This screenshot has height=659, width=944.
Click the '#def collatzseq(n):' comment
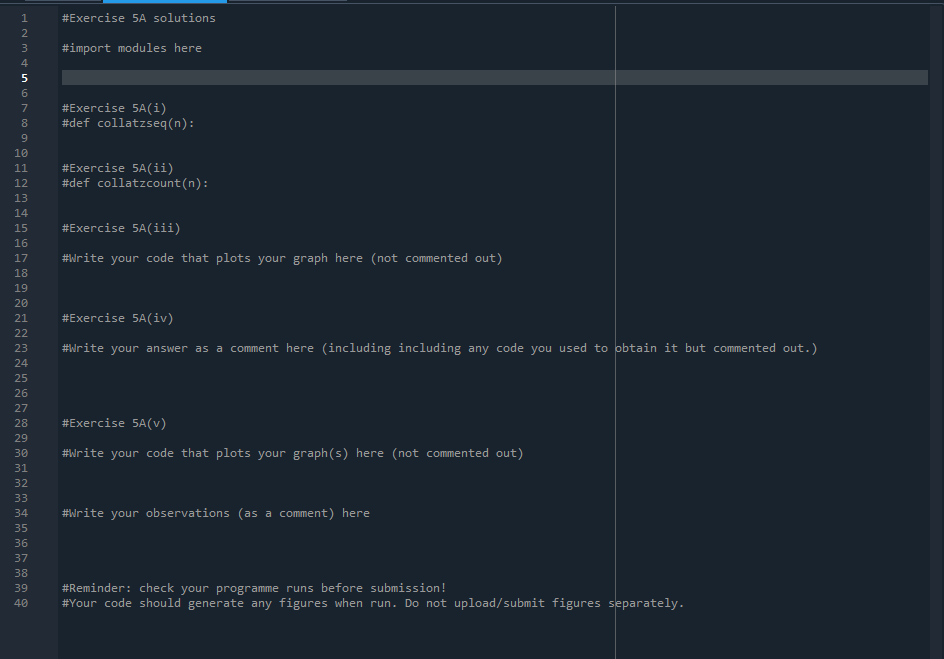(x=128, y=122)
